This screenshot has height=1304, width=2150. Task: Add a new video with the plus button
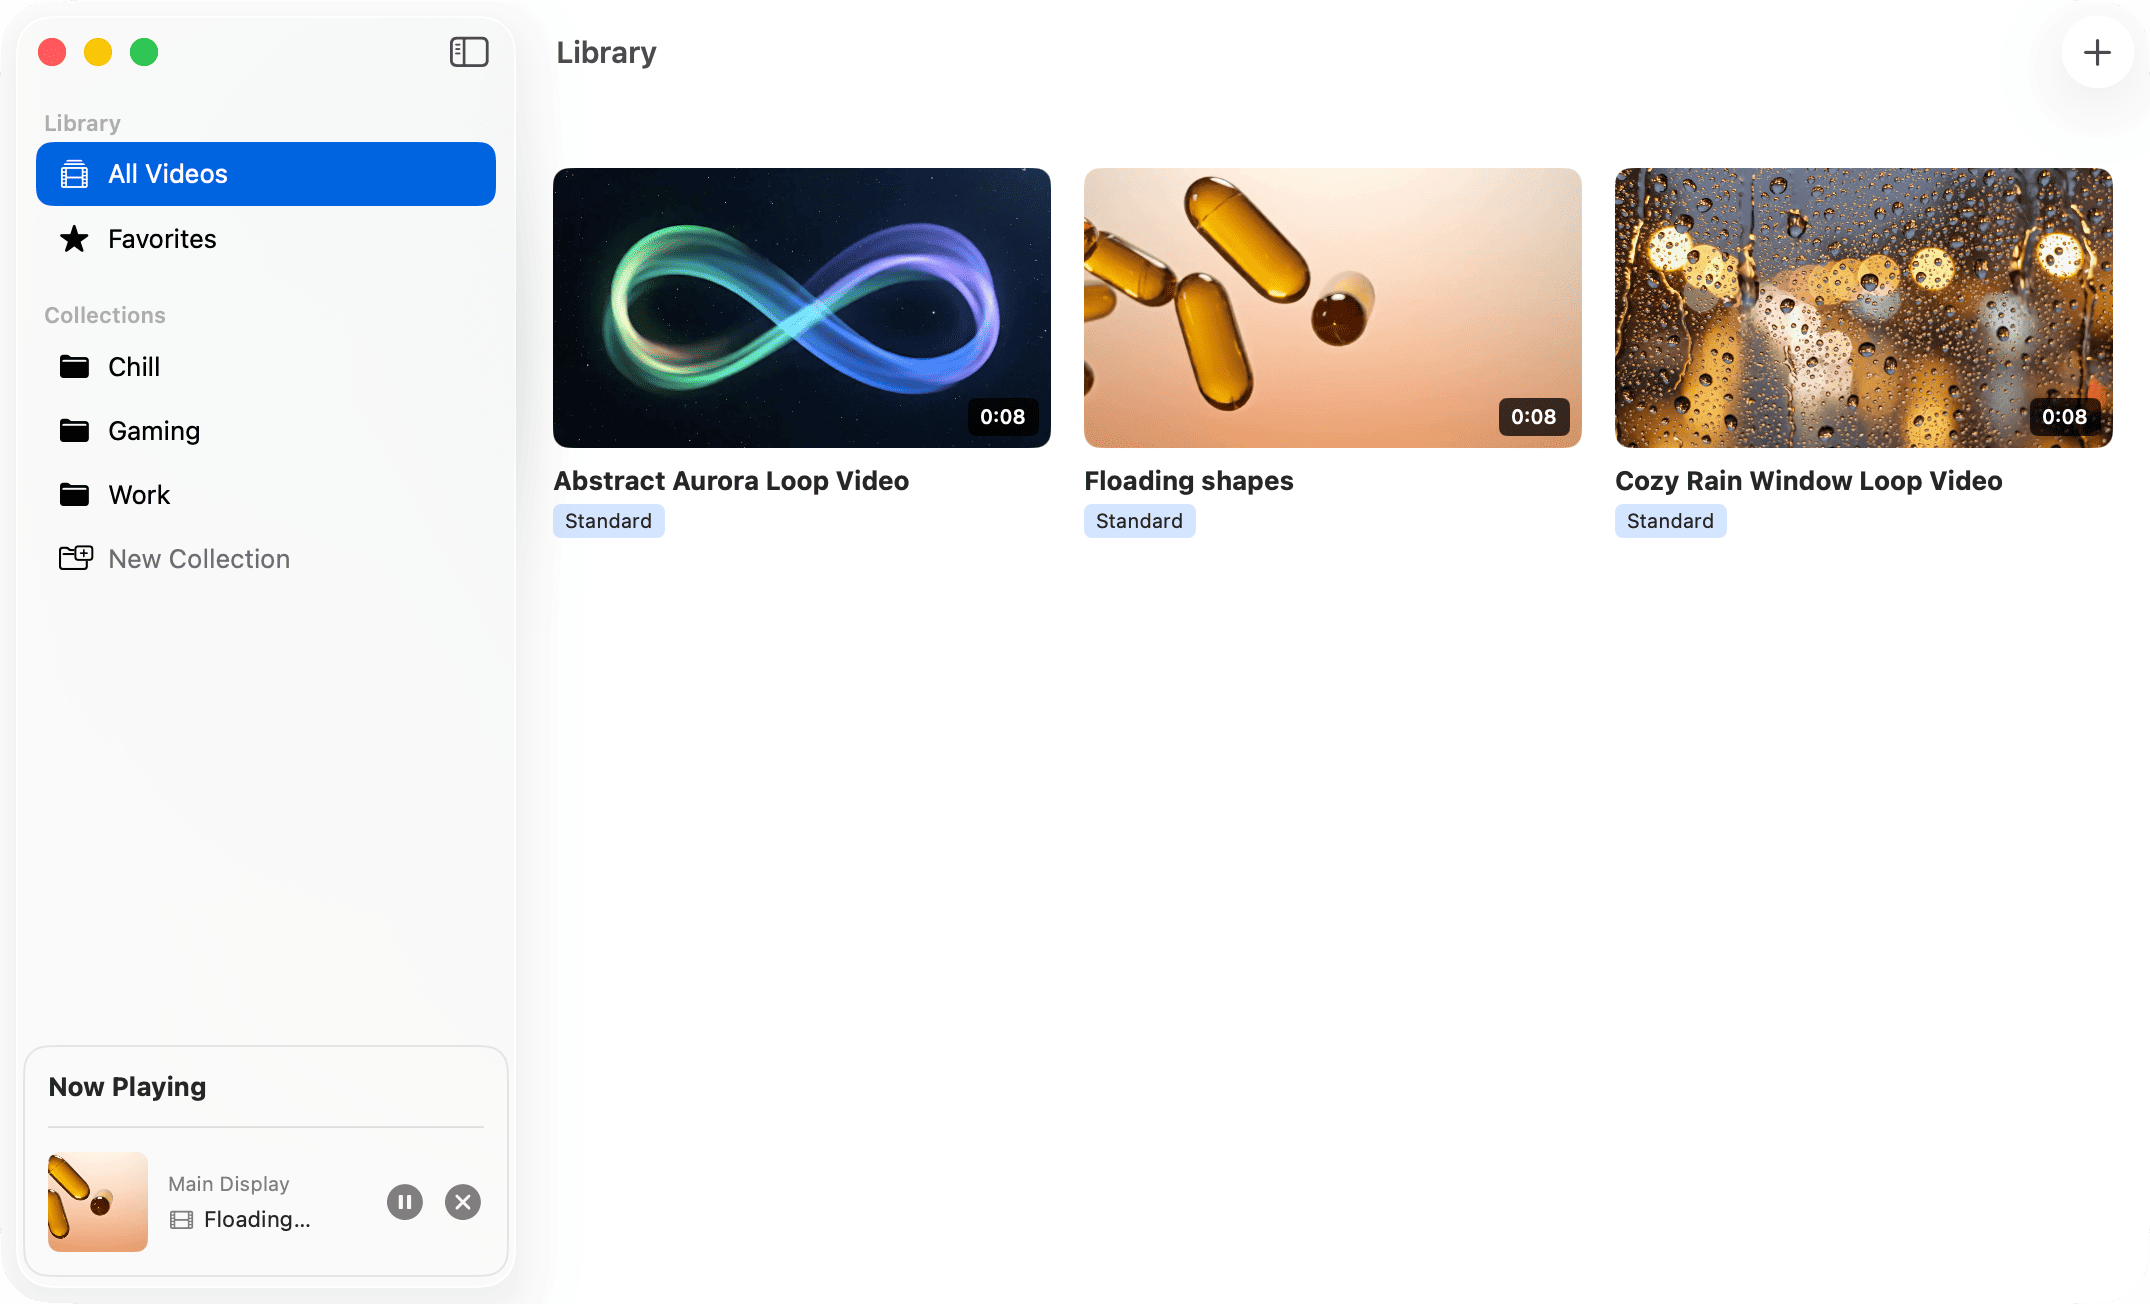[x=2096, y=53]
